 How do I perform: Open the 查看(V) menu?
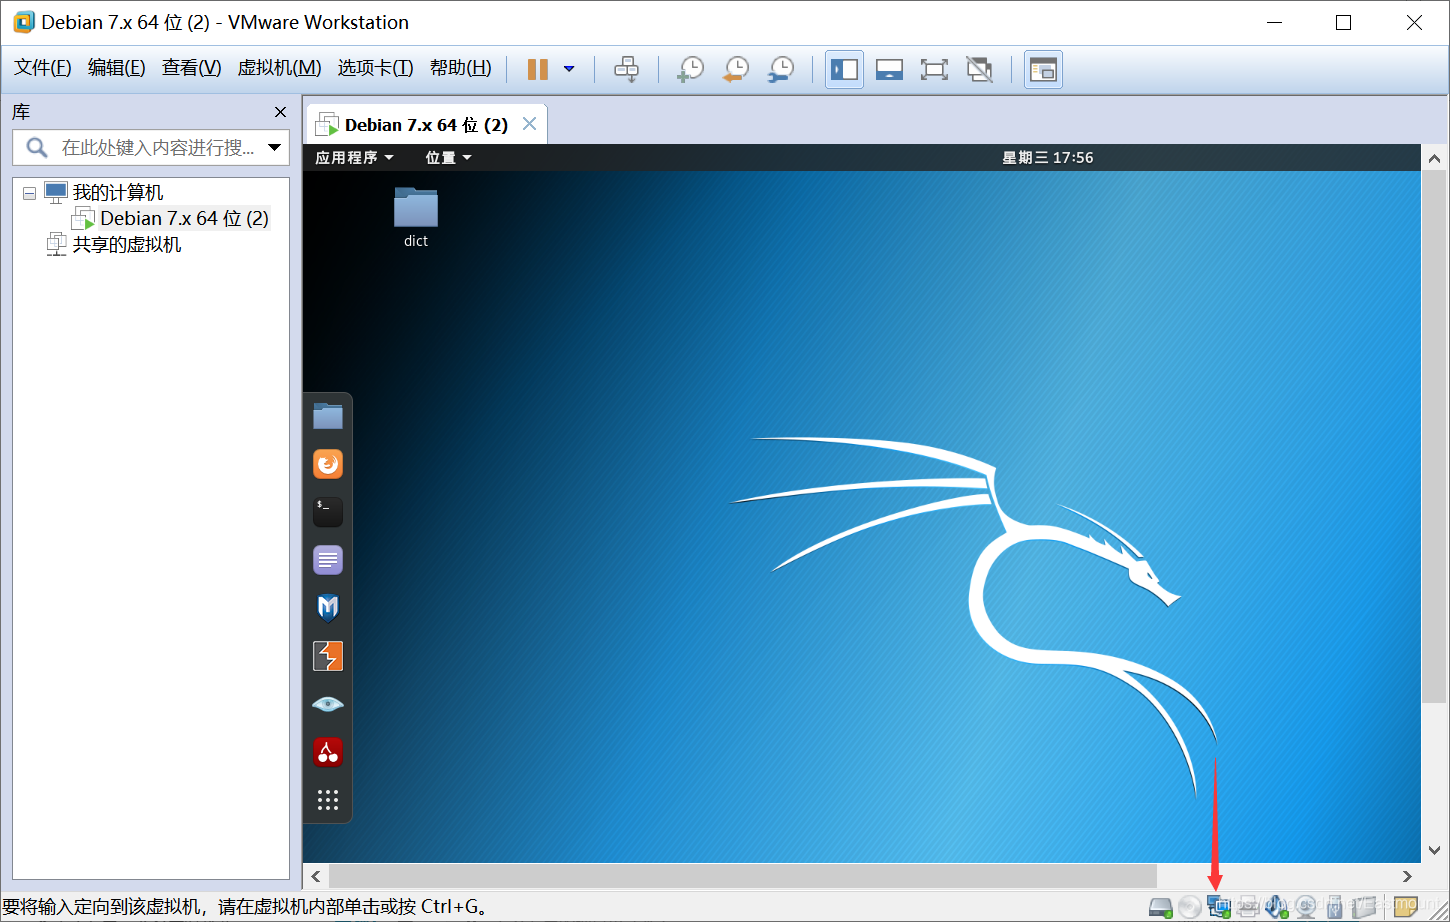(x=191, y=68)
